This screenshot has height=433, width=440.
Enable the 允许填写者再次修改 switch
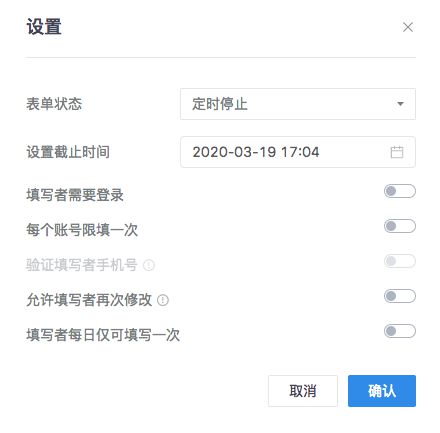pos(400,296)
